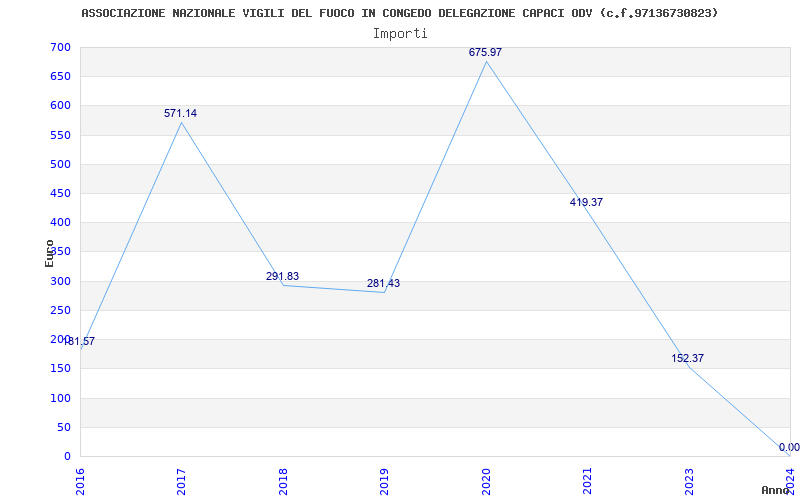
Task: Click the 571.14 data label at 2017
Action: pyautogui.click(x=180, y=113)
